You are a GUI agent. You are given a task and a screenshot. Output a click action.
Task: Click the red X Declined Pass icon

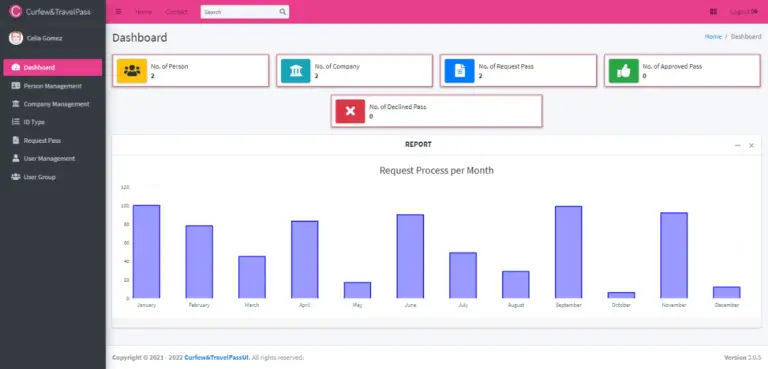point(350,111)
